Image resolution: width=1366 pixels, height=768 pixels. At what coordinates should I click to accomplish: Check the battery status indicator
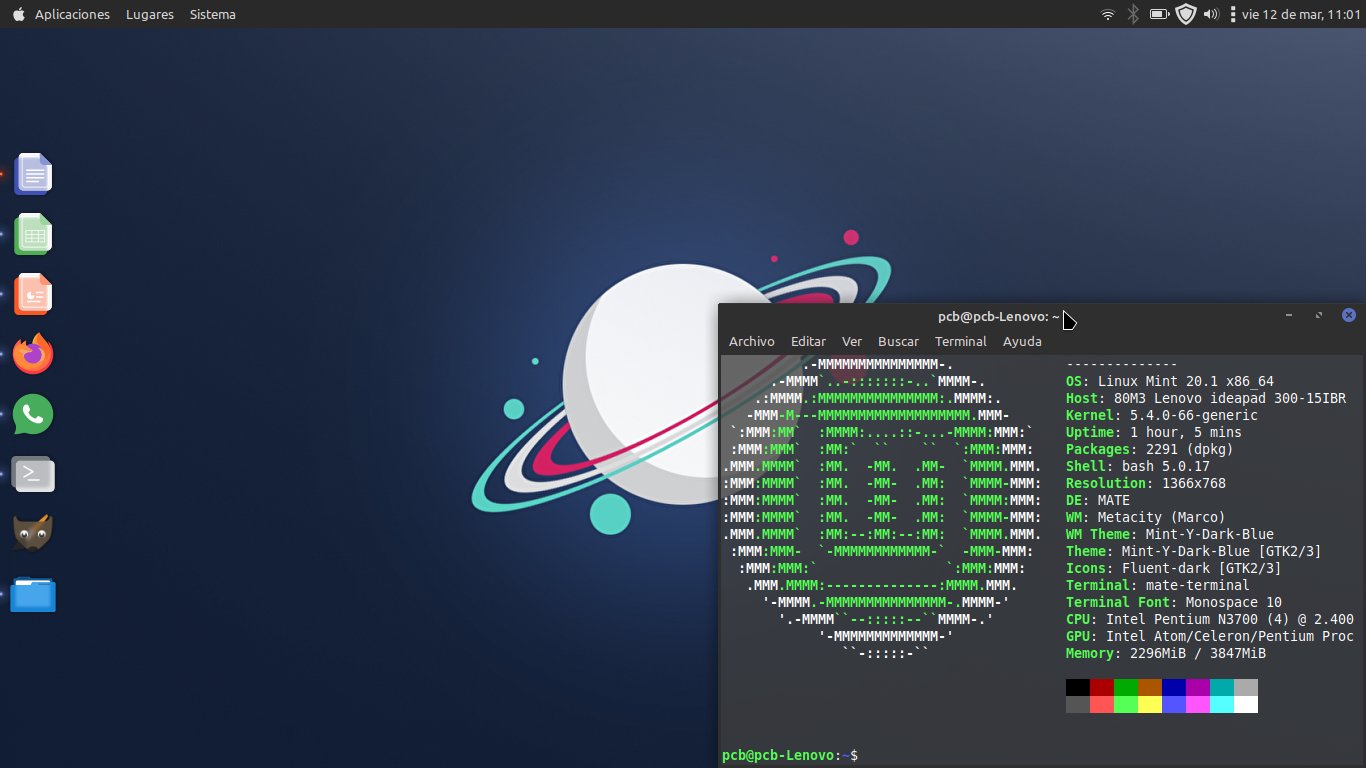[1160, 14]
